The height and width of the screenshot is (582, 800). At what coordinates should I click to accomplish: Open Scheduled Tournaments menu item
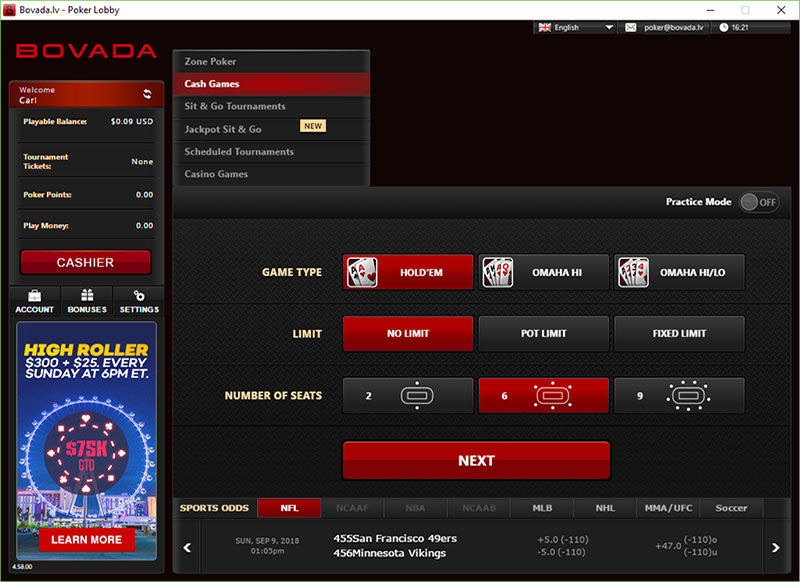271,151
